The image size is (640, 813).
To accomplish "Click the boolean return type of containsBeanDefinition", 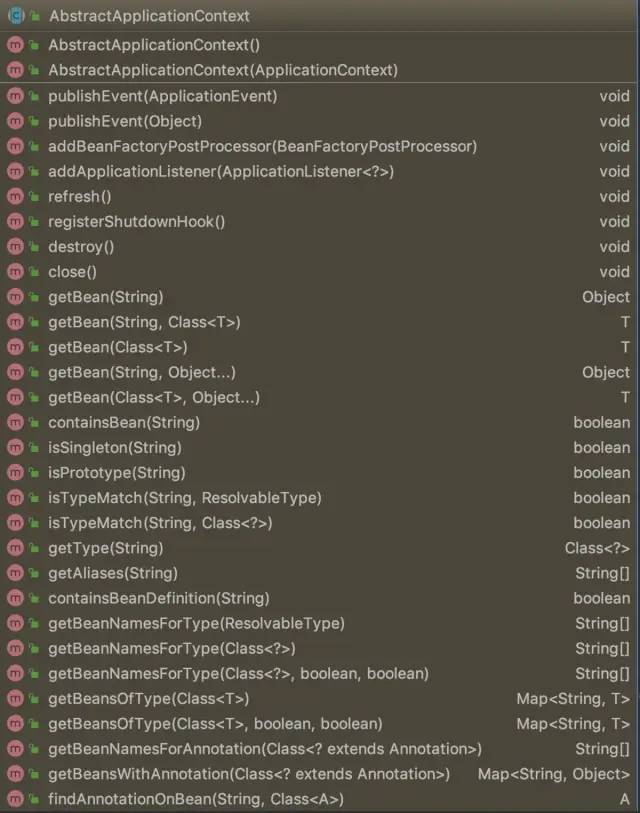I will pos(601,598).
